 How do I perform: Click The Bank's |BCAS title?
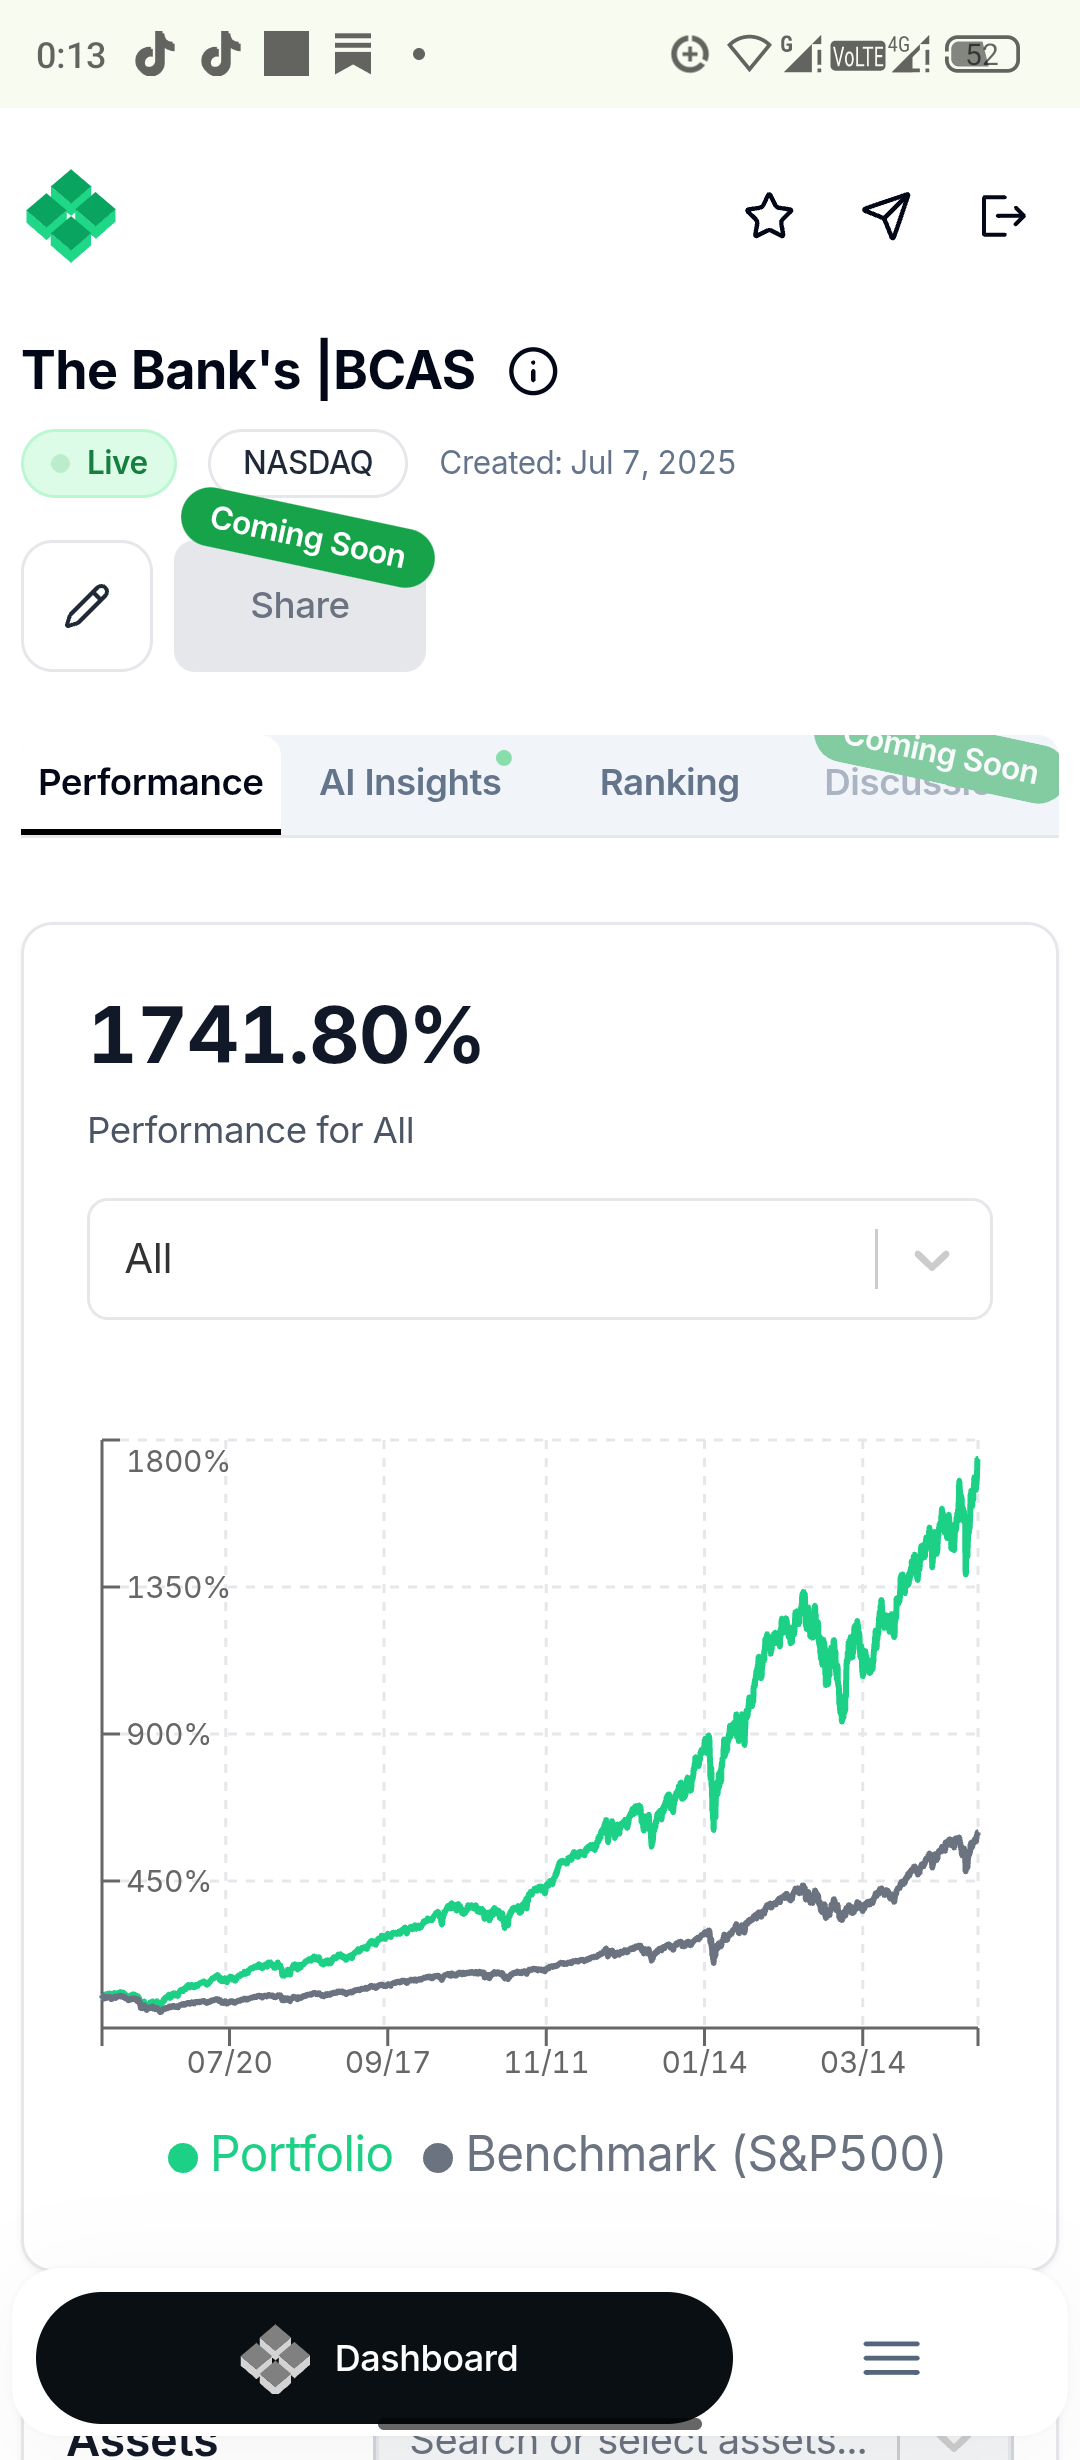(x=249, y=370)
